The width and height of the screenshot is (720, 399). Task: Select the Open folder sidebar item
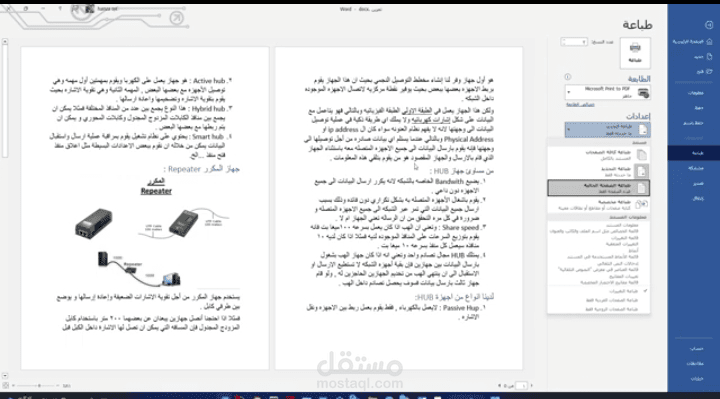[x=704, y=72]
